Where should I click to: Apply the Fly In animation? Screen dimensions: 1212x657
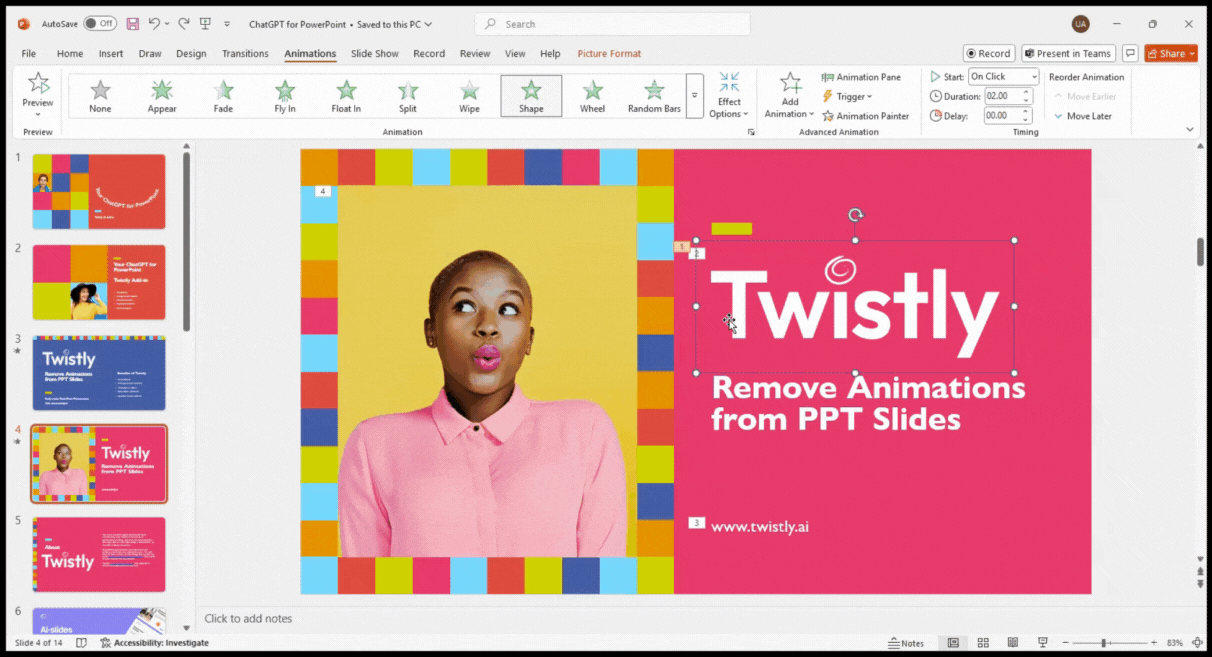pos(285,96)
